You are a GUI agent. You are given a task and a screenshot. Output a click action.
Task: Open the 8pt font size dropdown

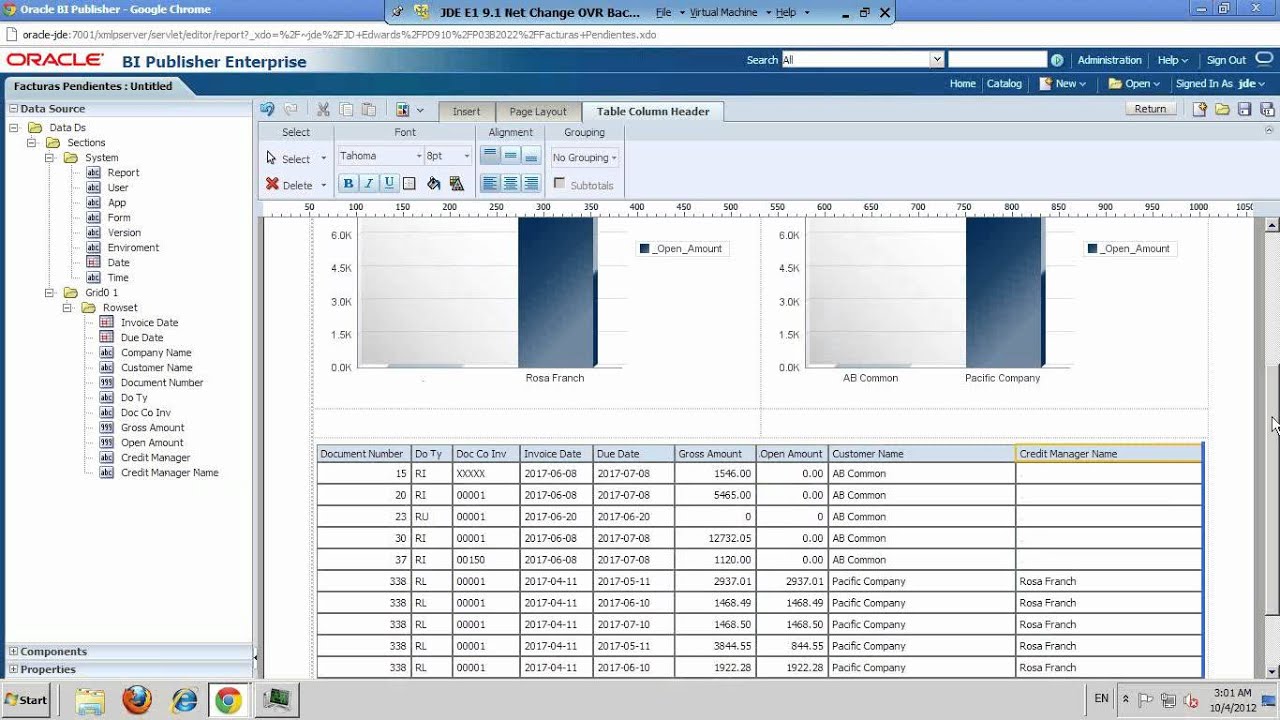click(448, 156)
